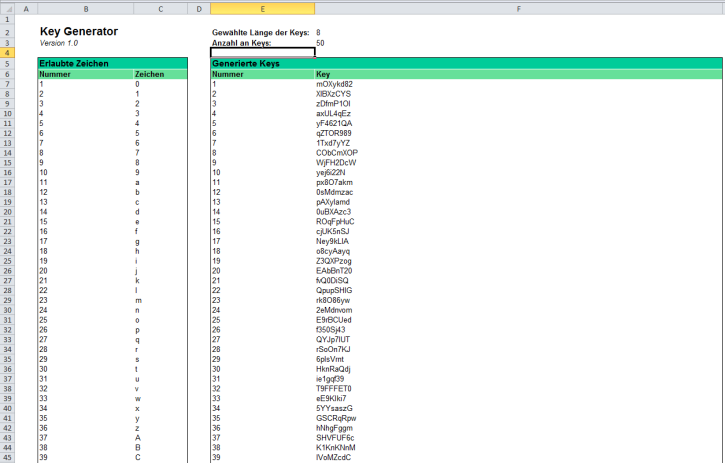Select the key px8O7akm
Viewport: 725px width, 463px height.
coord(334,182)
